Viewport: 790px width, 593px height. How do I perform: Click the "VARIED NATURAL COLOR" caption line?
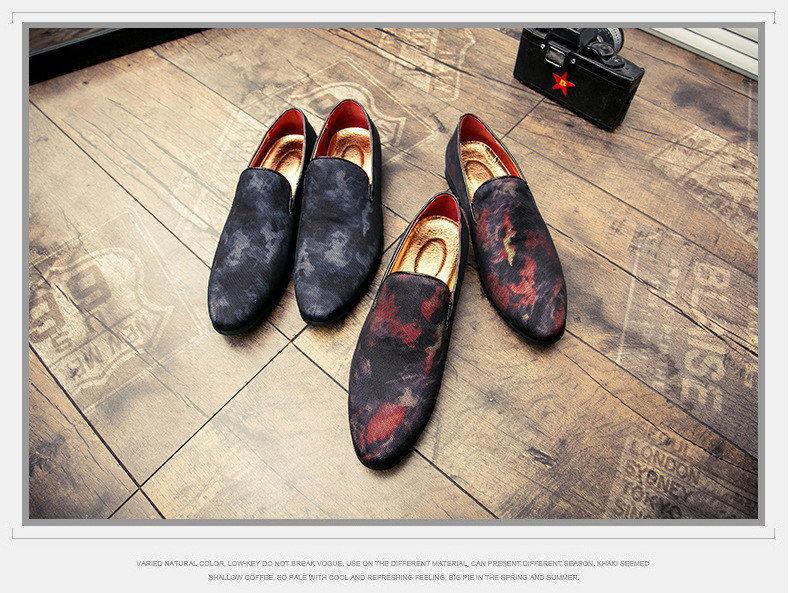(393, 563)
